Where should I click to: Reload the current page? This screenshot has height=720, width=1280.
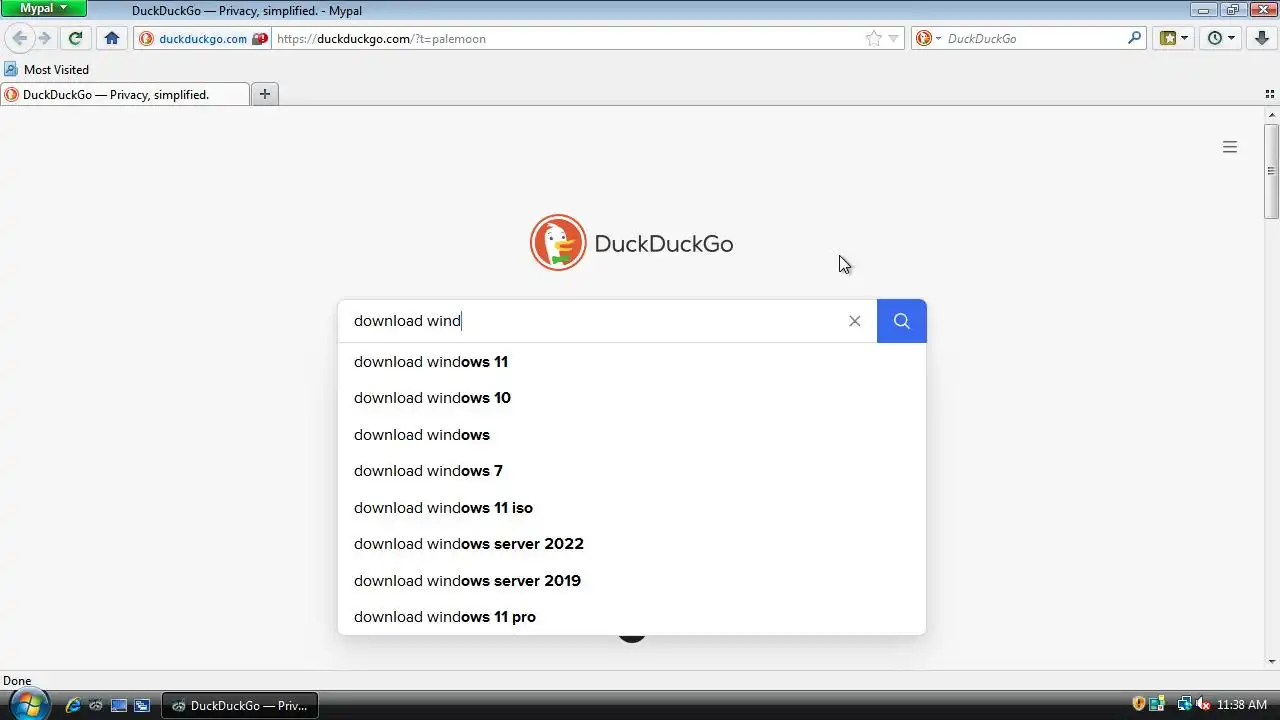click(75, 38)
